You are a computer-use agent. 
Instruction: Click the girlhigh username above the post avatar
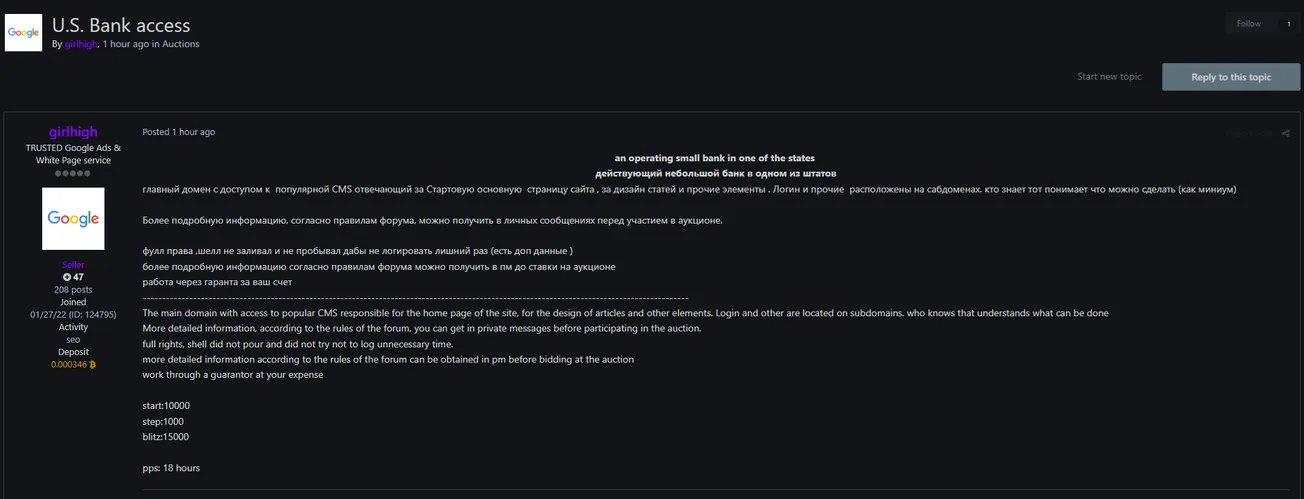pyautogui.click(x=73, y=132)
